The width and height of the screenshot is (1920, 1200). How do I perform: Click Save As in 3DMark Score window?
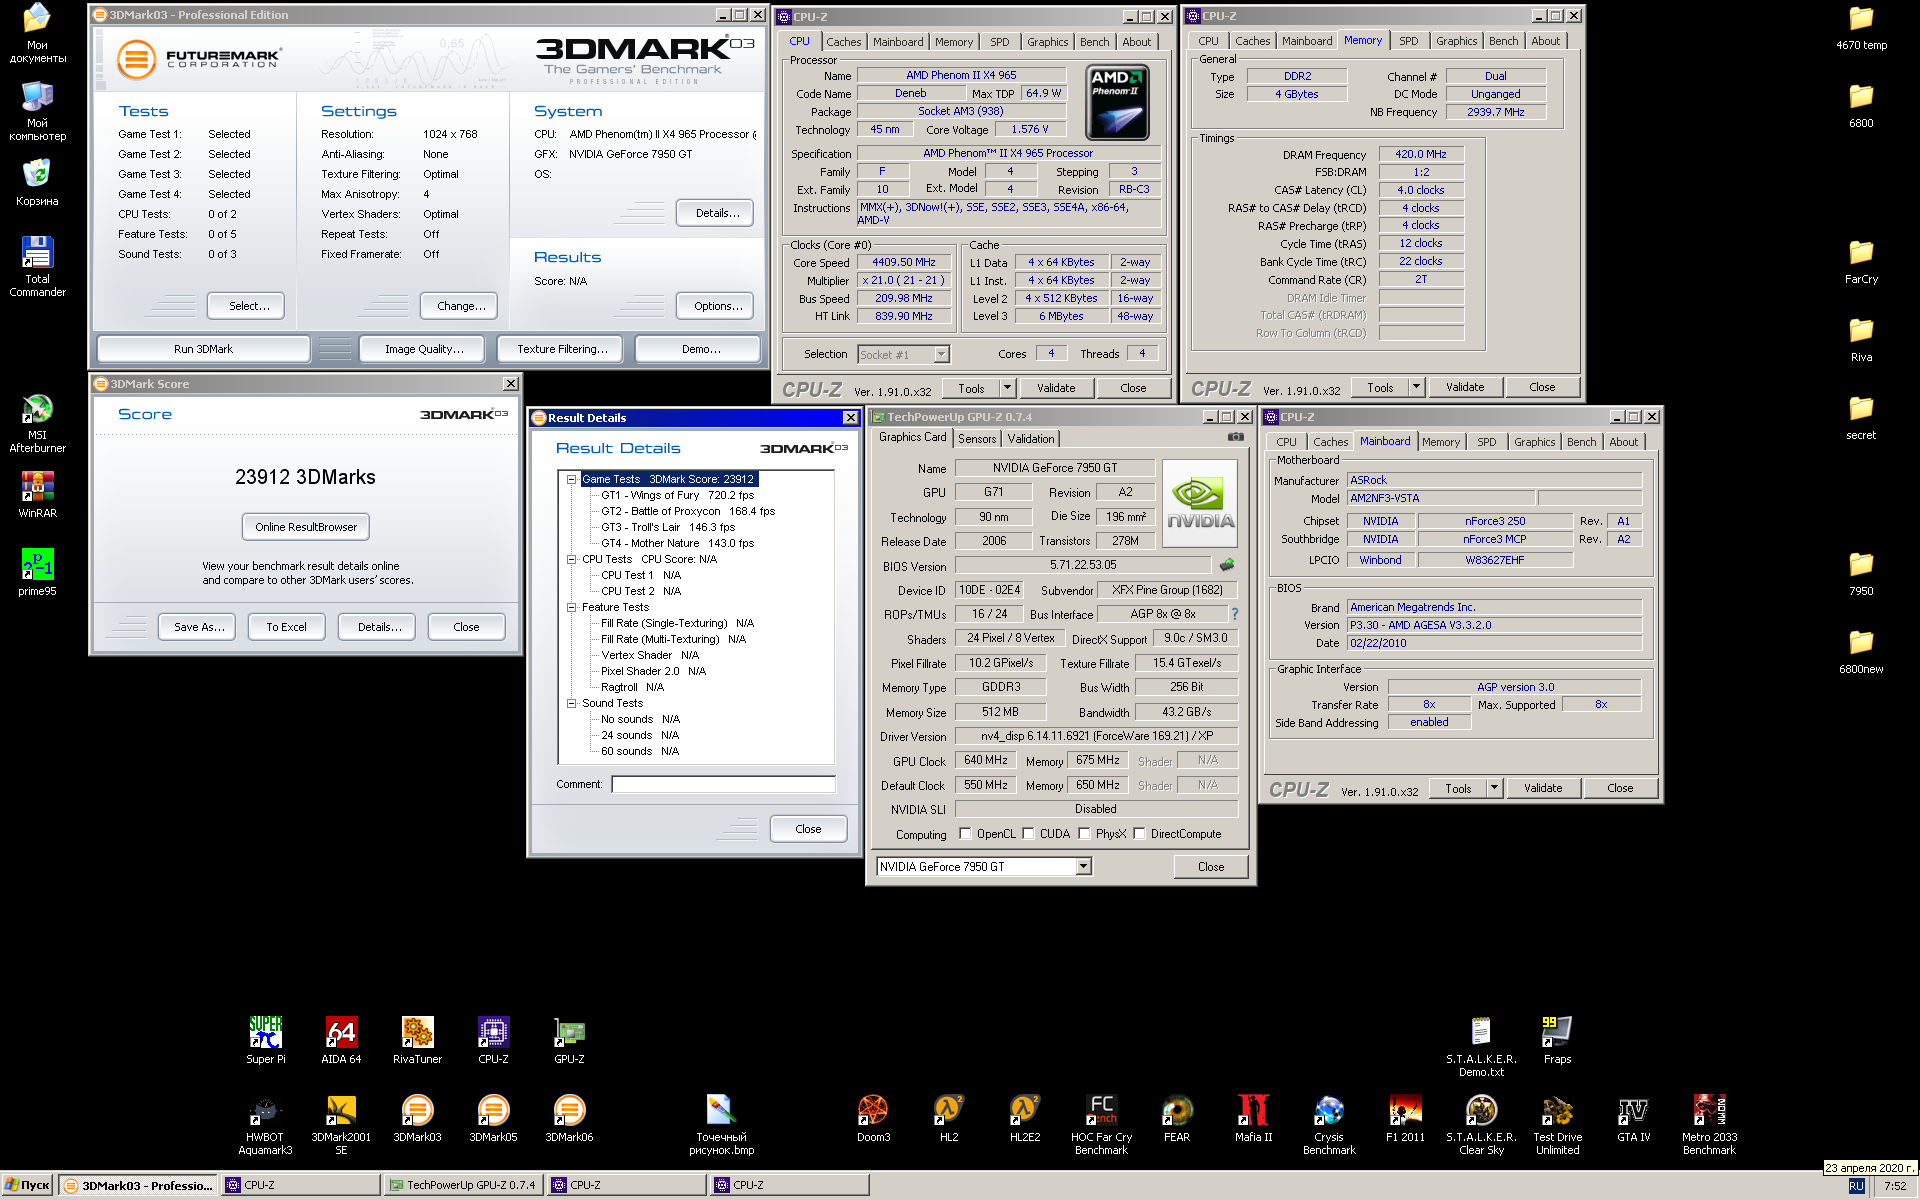198,627
